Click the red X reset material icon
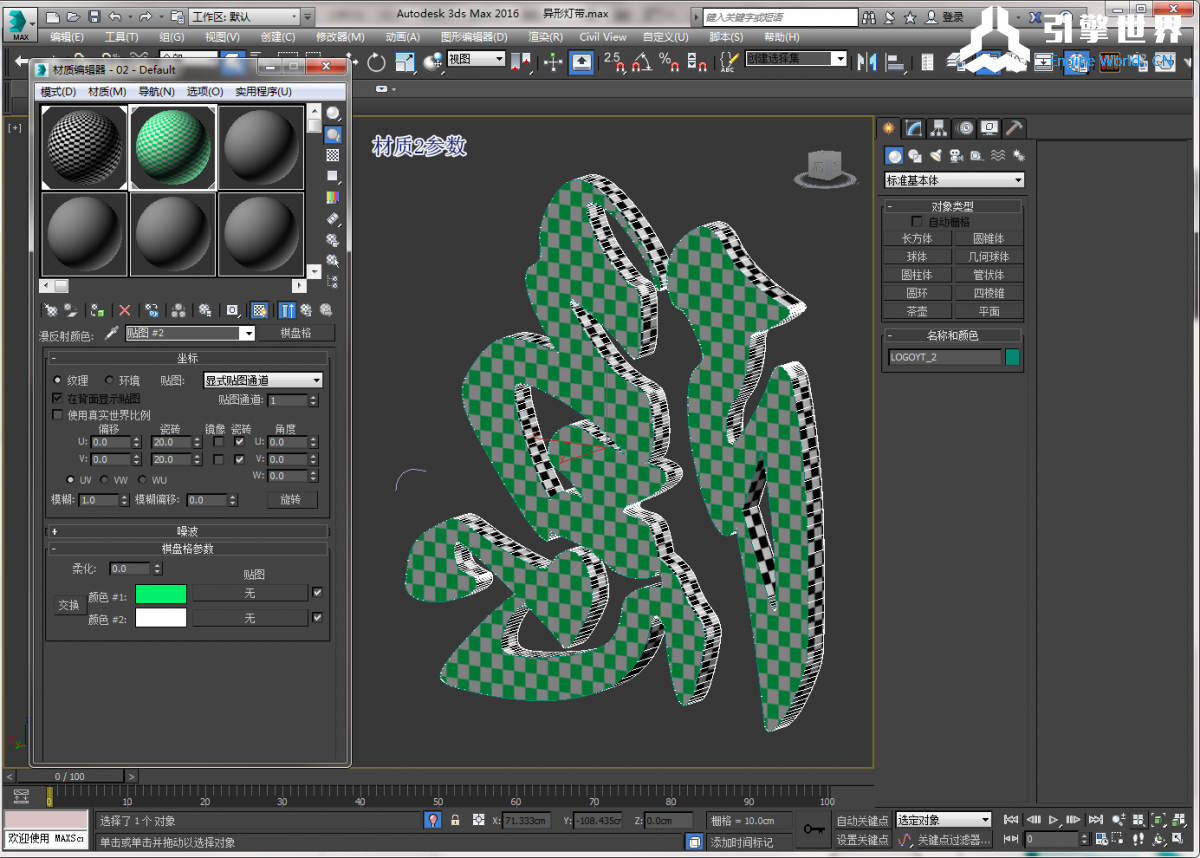 coord(125,311)
